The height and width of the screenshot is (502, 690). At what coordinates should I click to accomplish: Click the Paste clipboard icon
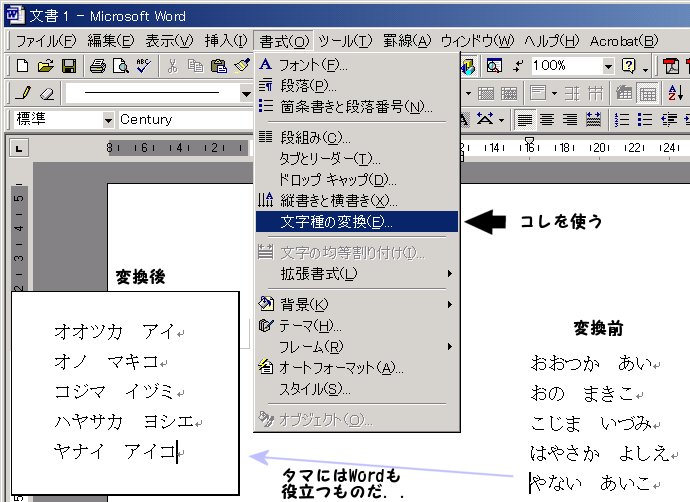(219, 66)
